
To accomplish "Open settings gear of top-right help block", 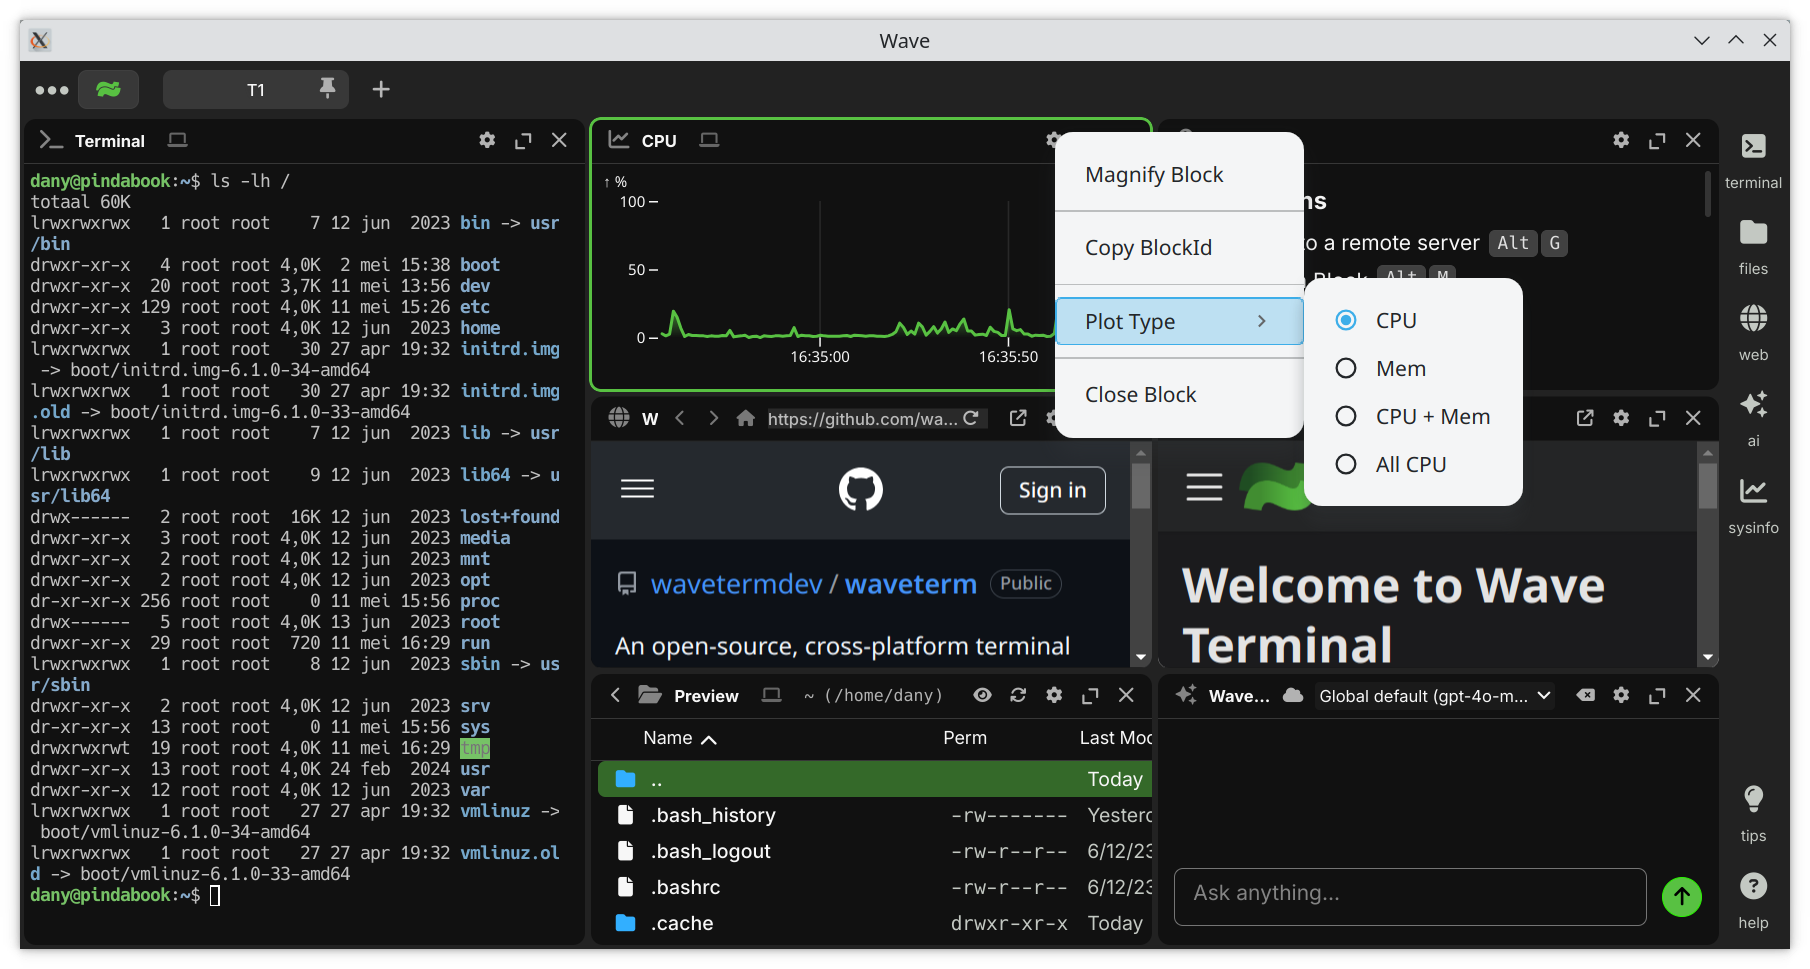I will (1621, 140).
